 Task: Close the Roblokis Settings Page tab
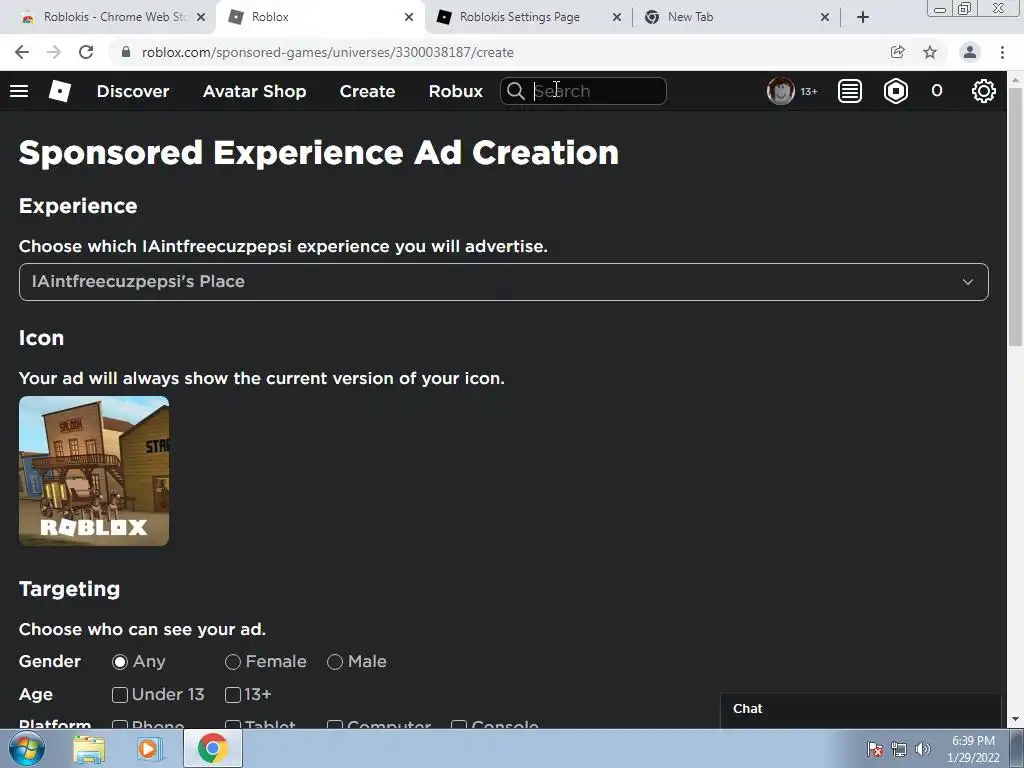[616, 17]
